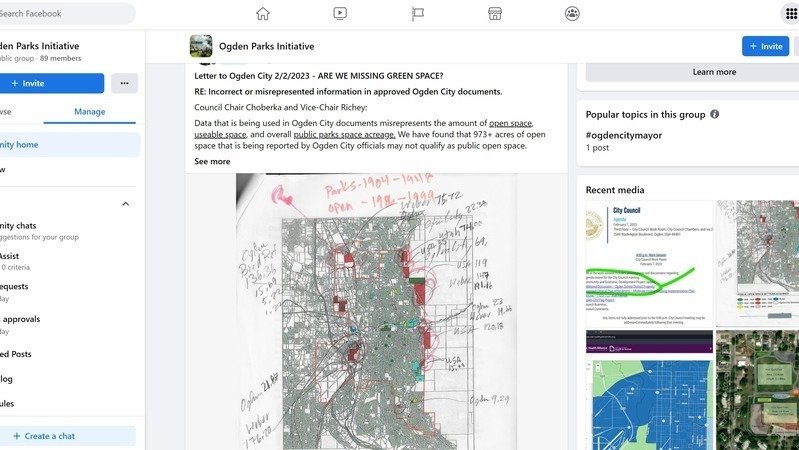799x450 pixels.
Task: Open aerial satellite photo media thumbnail
Action: [x=757, y=390]
